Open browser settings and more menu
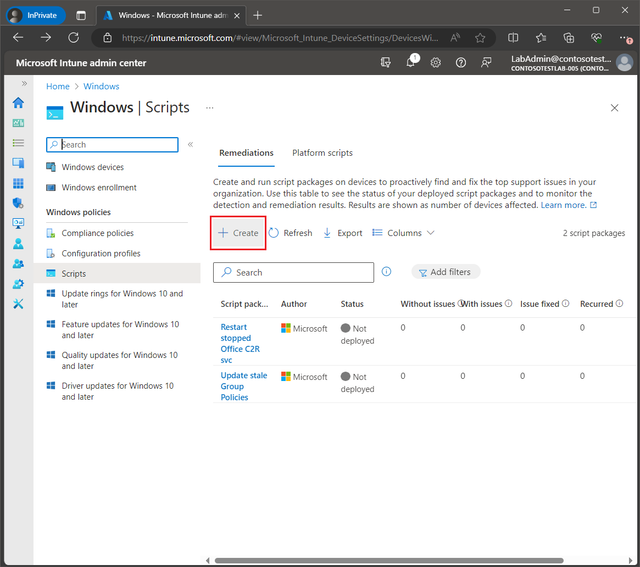The image size is (640, 567). tap(624, 38)
